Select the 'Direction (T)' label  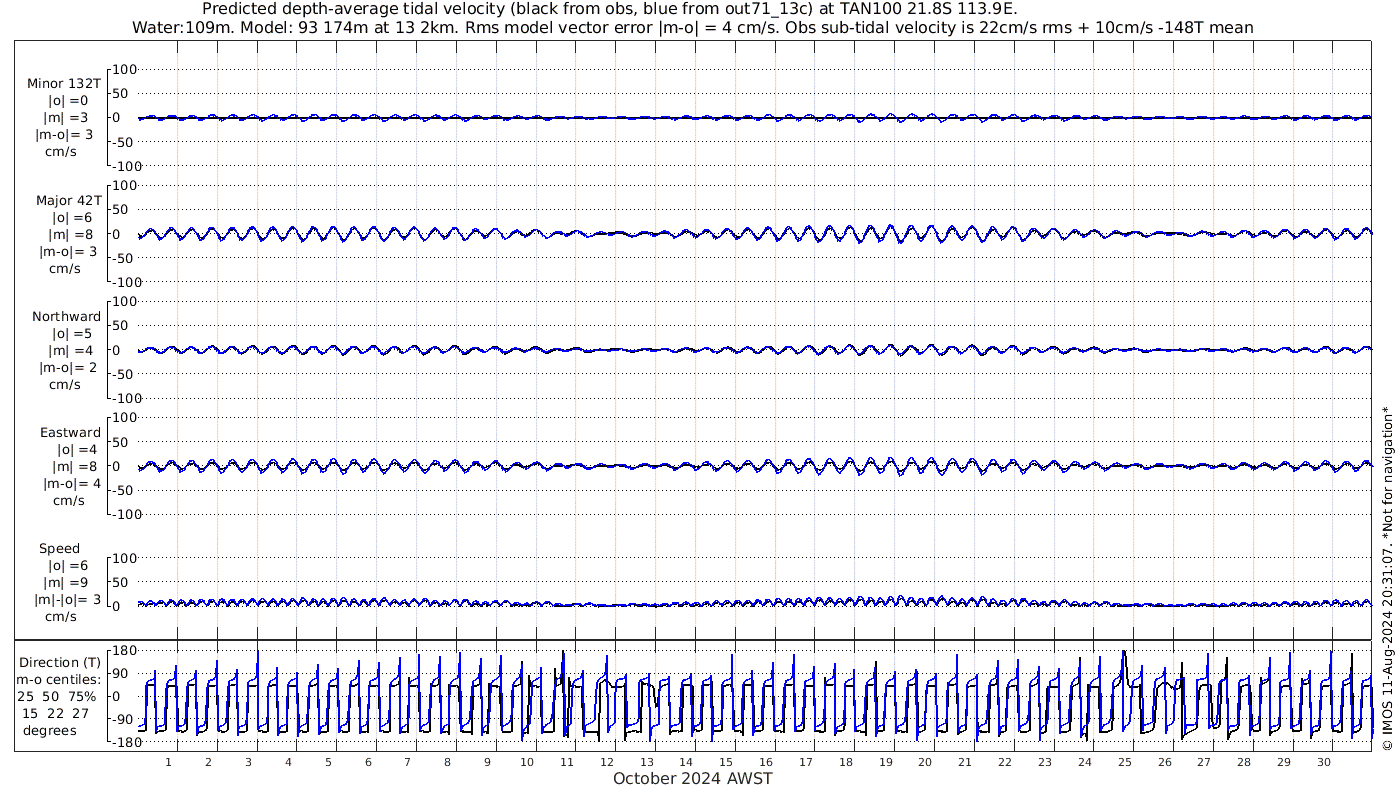coord(61,662)
